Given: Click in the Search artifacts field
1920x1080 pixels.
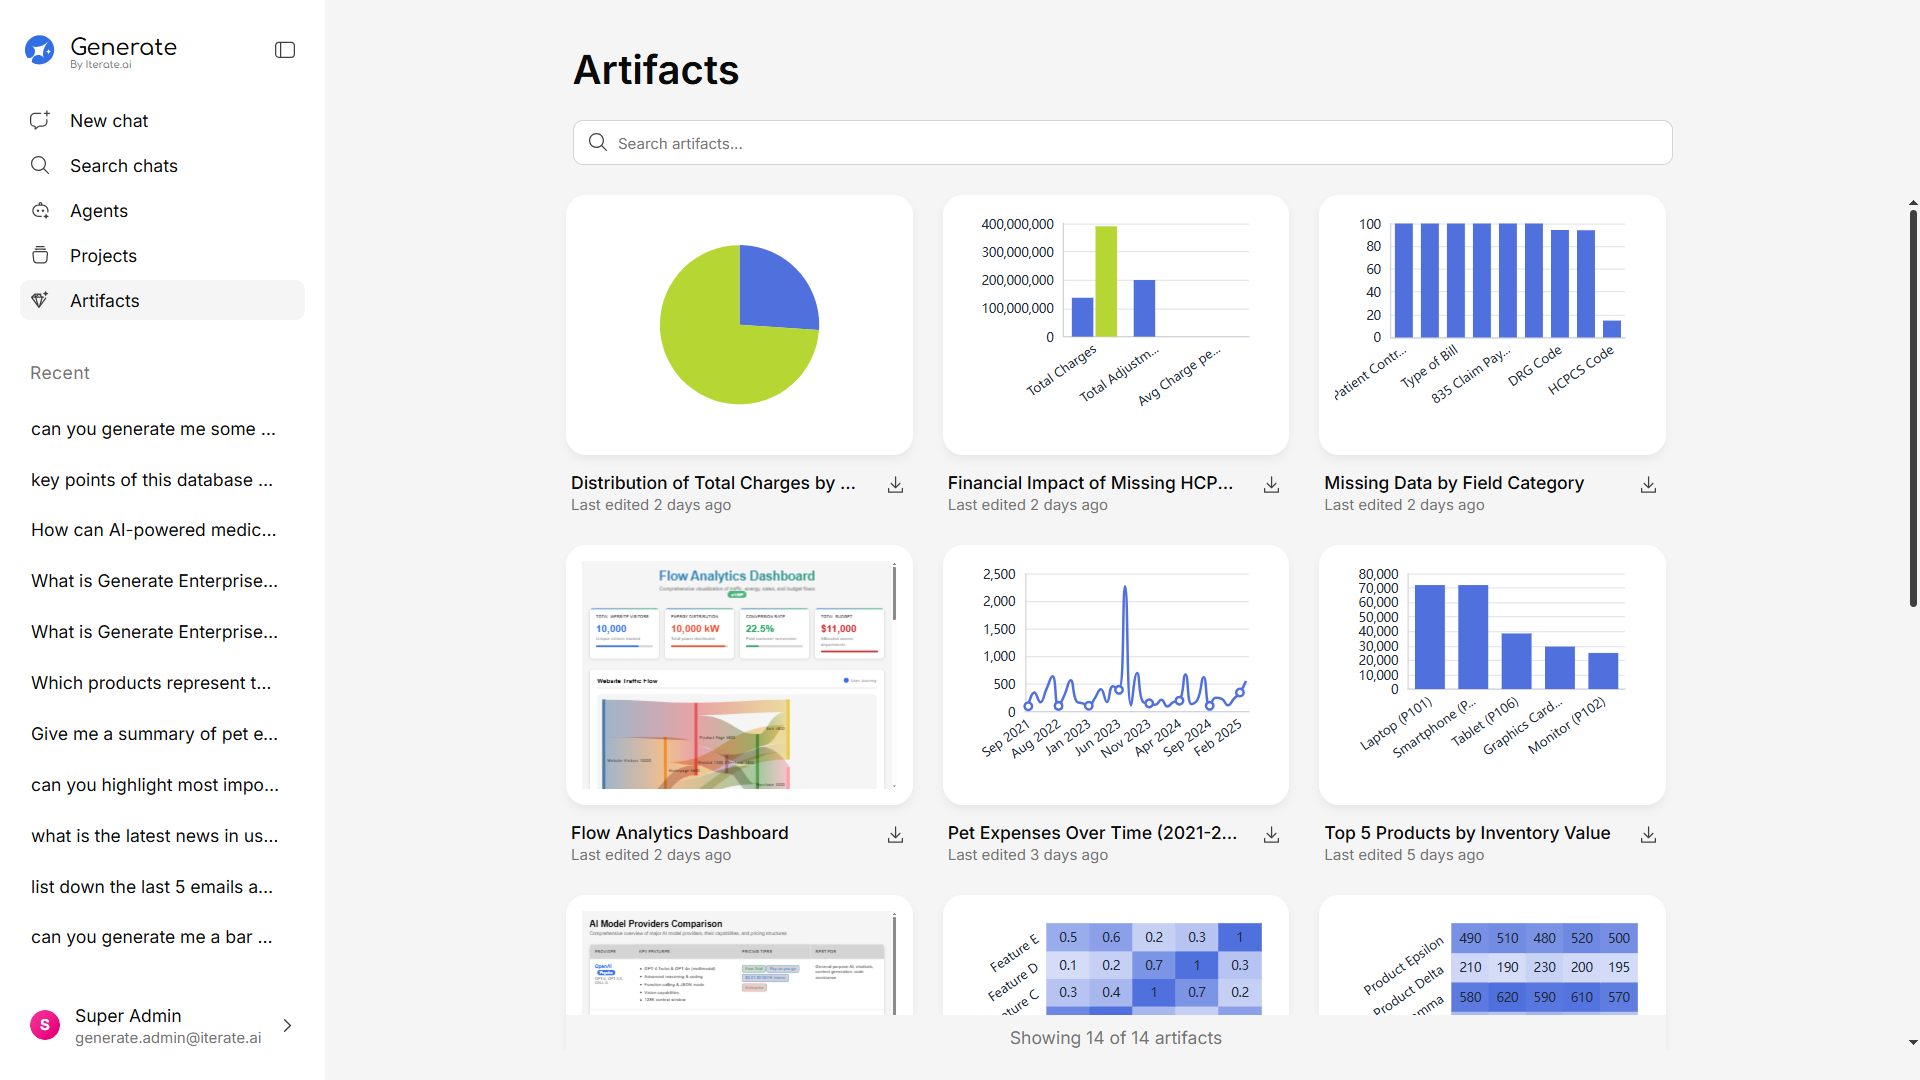Looking at the screenshot, I should [x=1120, y=143].
